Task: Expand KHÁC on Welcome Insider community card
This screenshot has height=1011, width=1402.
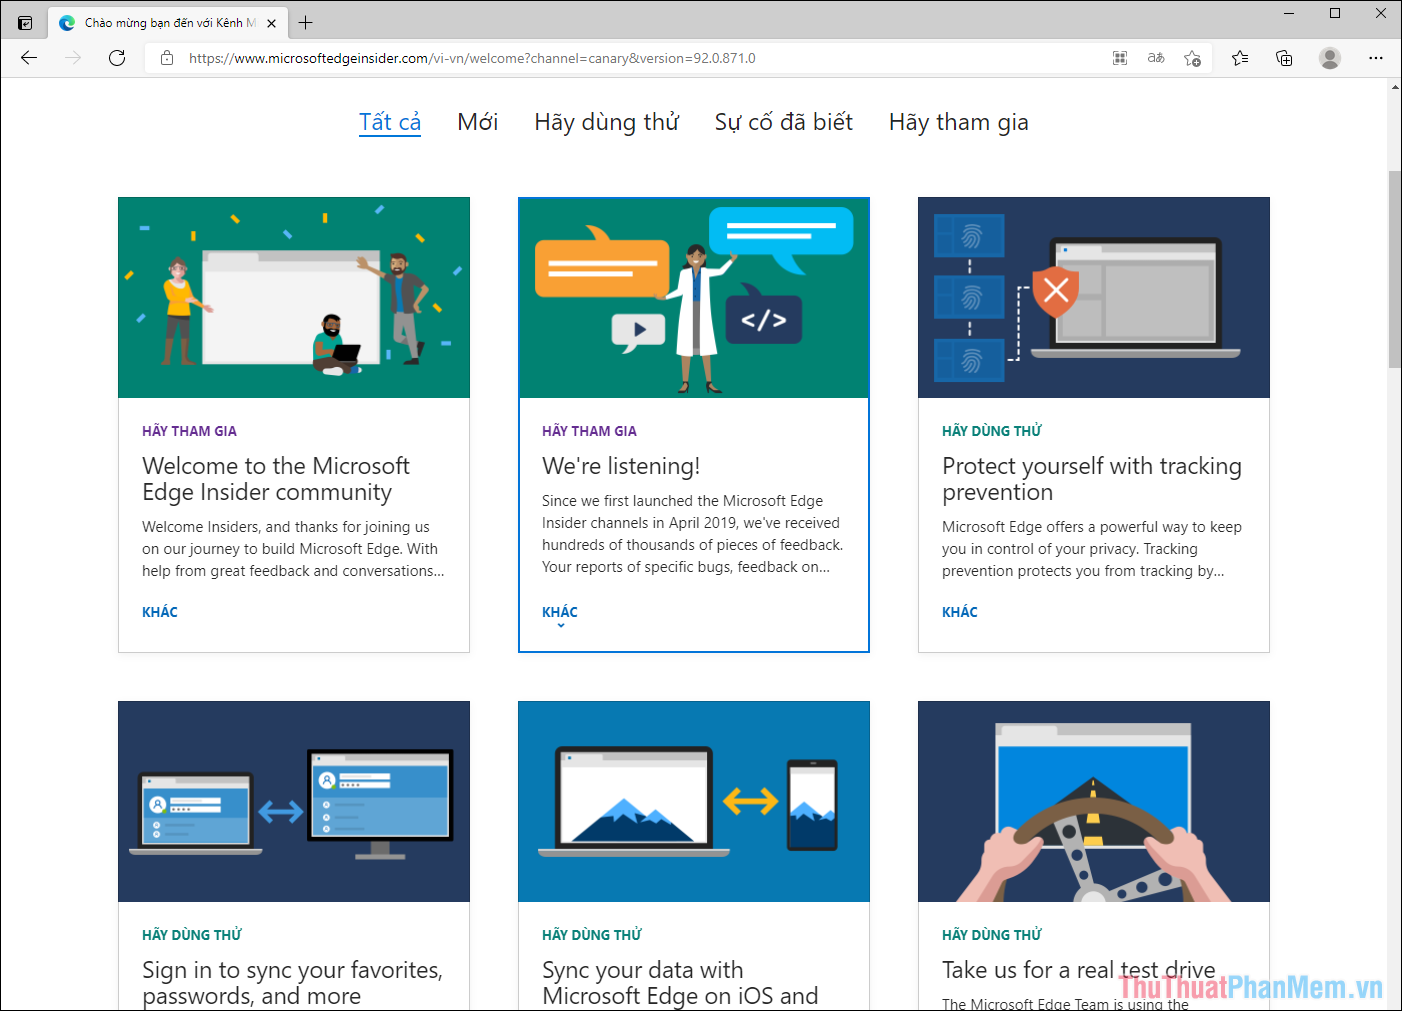Action: coord(160,612)
